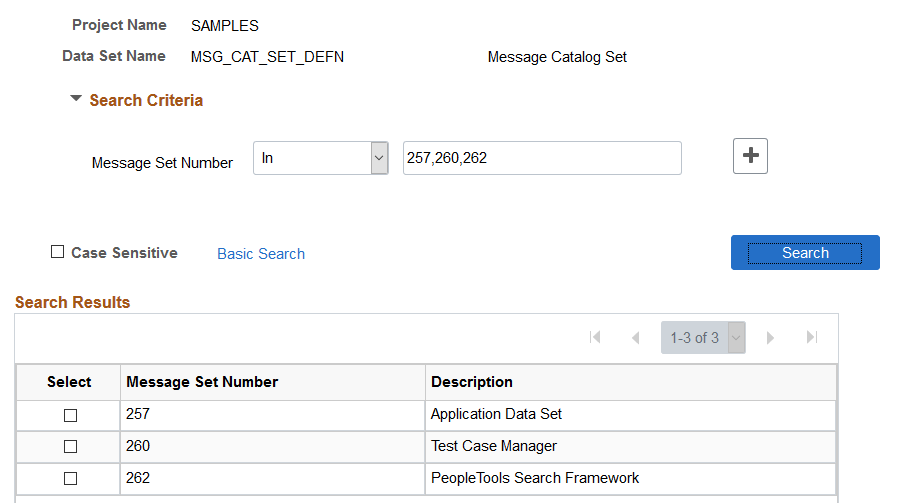This screenshot has width=899, height=503.
Task: Go to previous results page arrow
Action: point(635,338)
